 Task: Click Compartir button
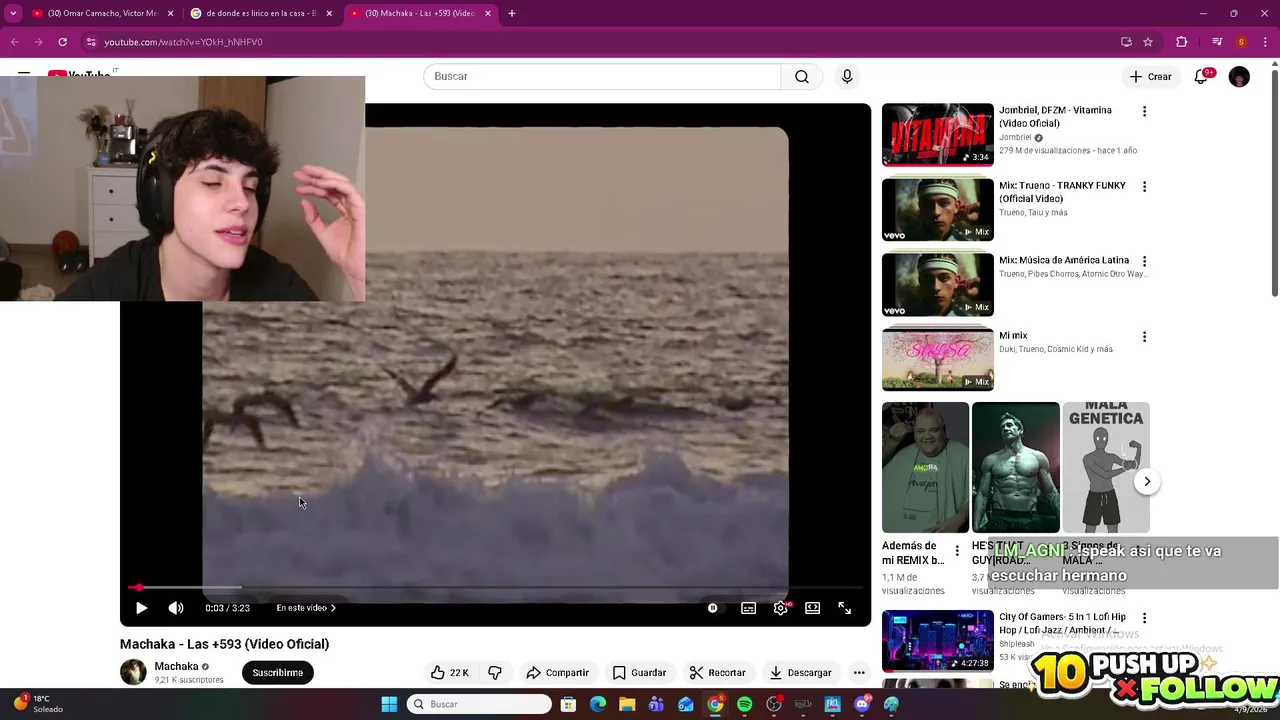point(557,672)
